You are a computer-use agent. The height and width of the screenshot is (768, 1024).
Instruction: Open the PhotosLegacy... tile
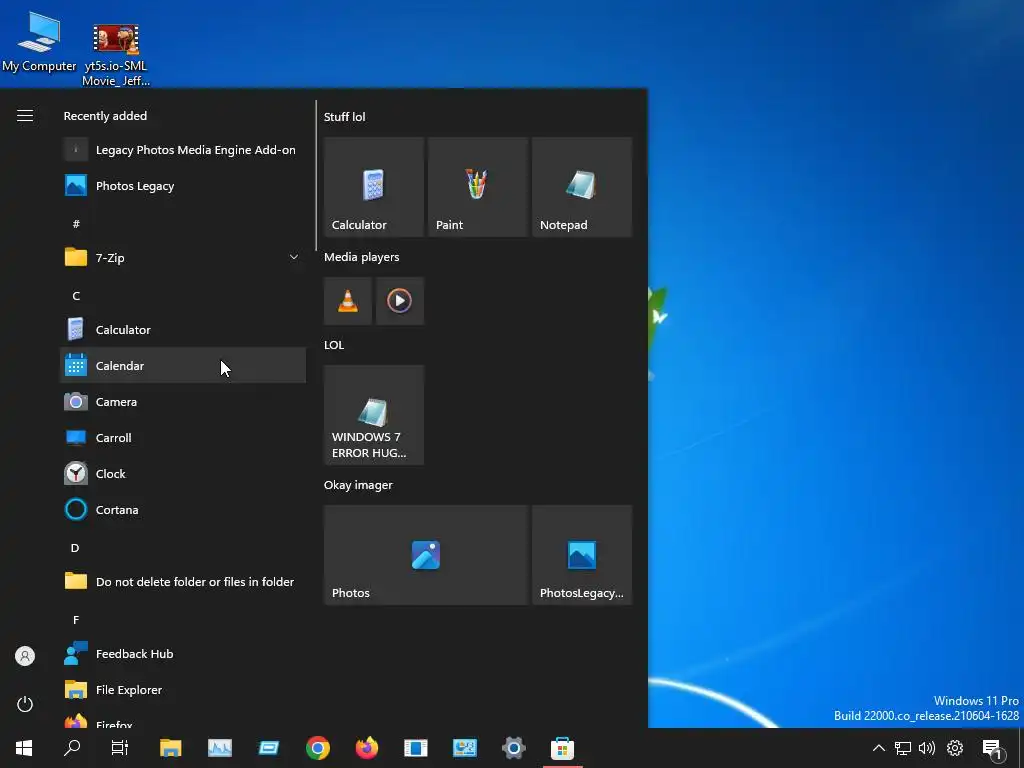coord(582,555)
